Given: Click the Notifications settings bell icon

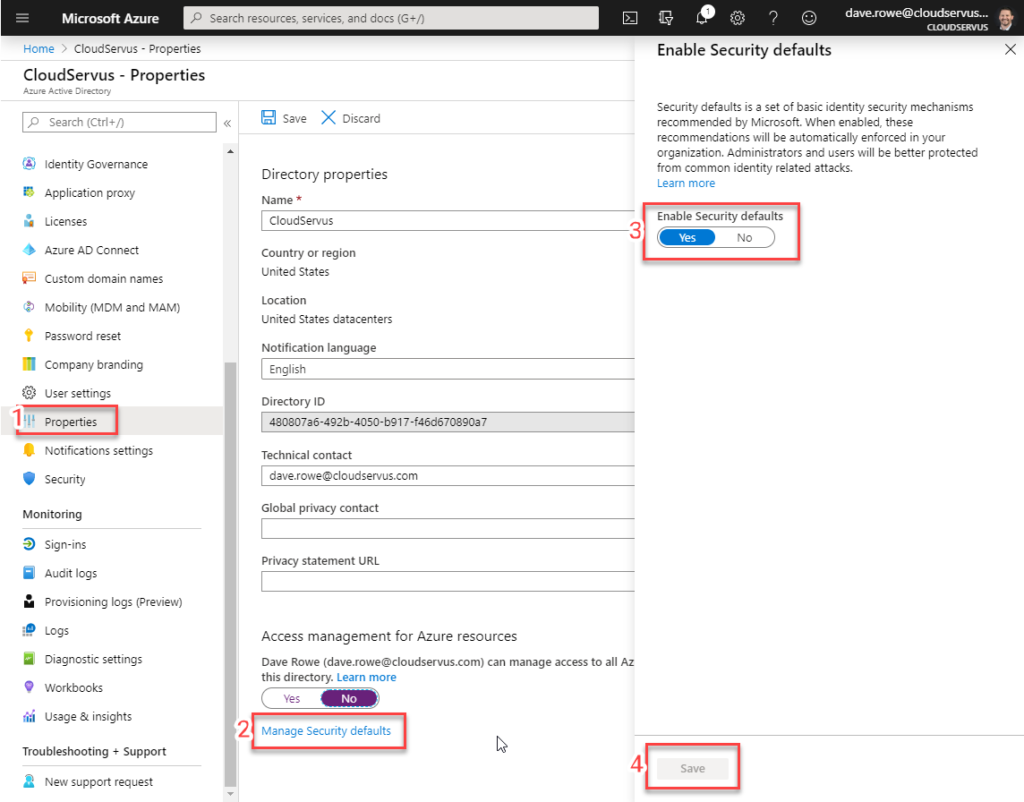Looking at the screenshot, I should coord(29,451).
